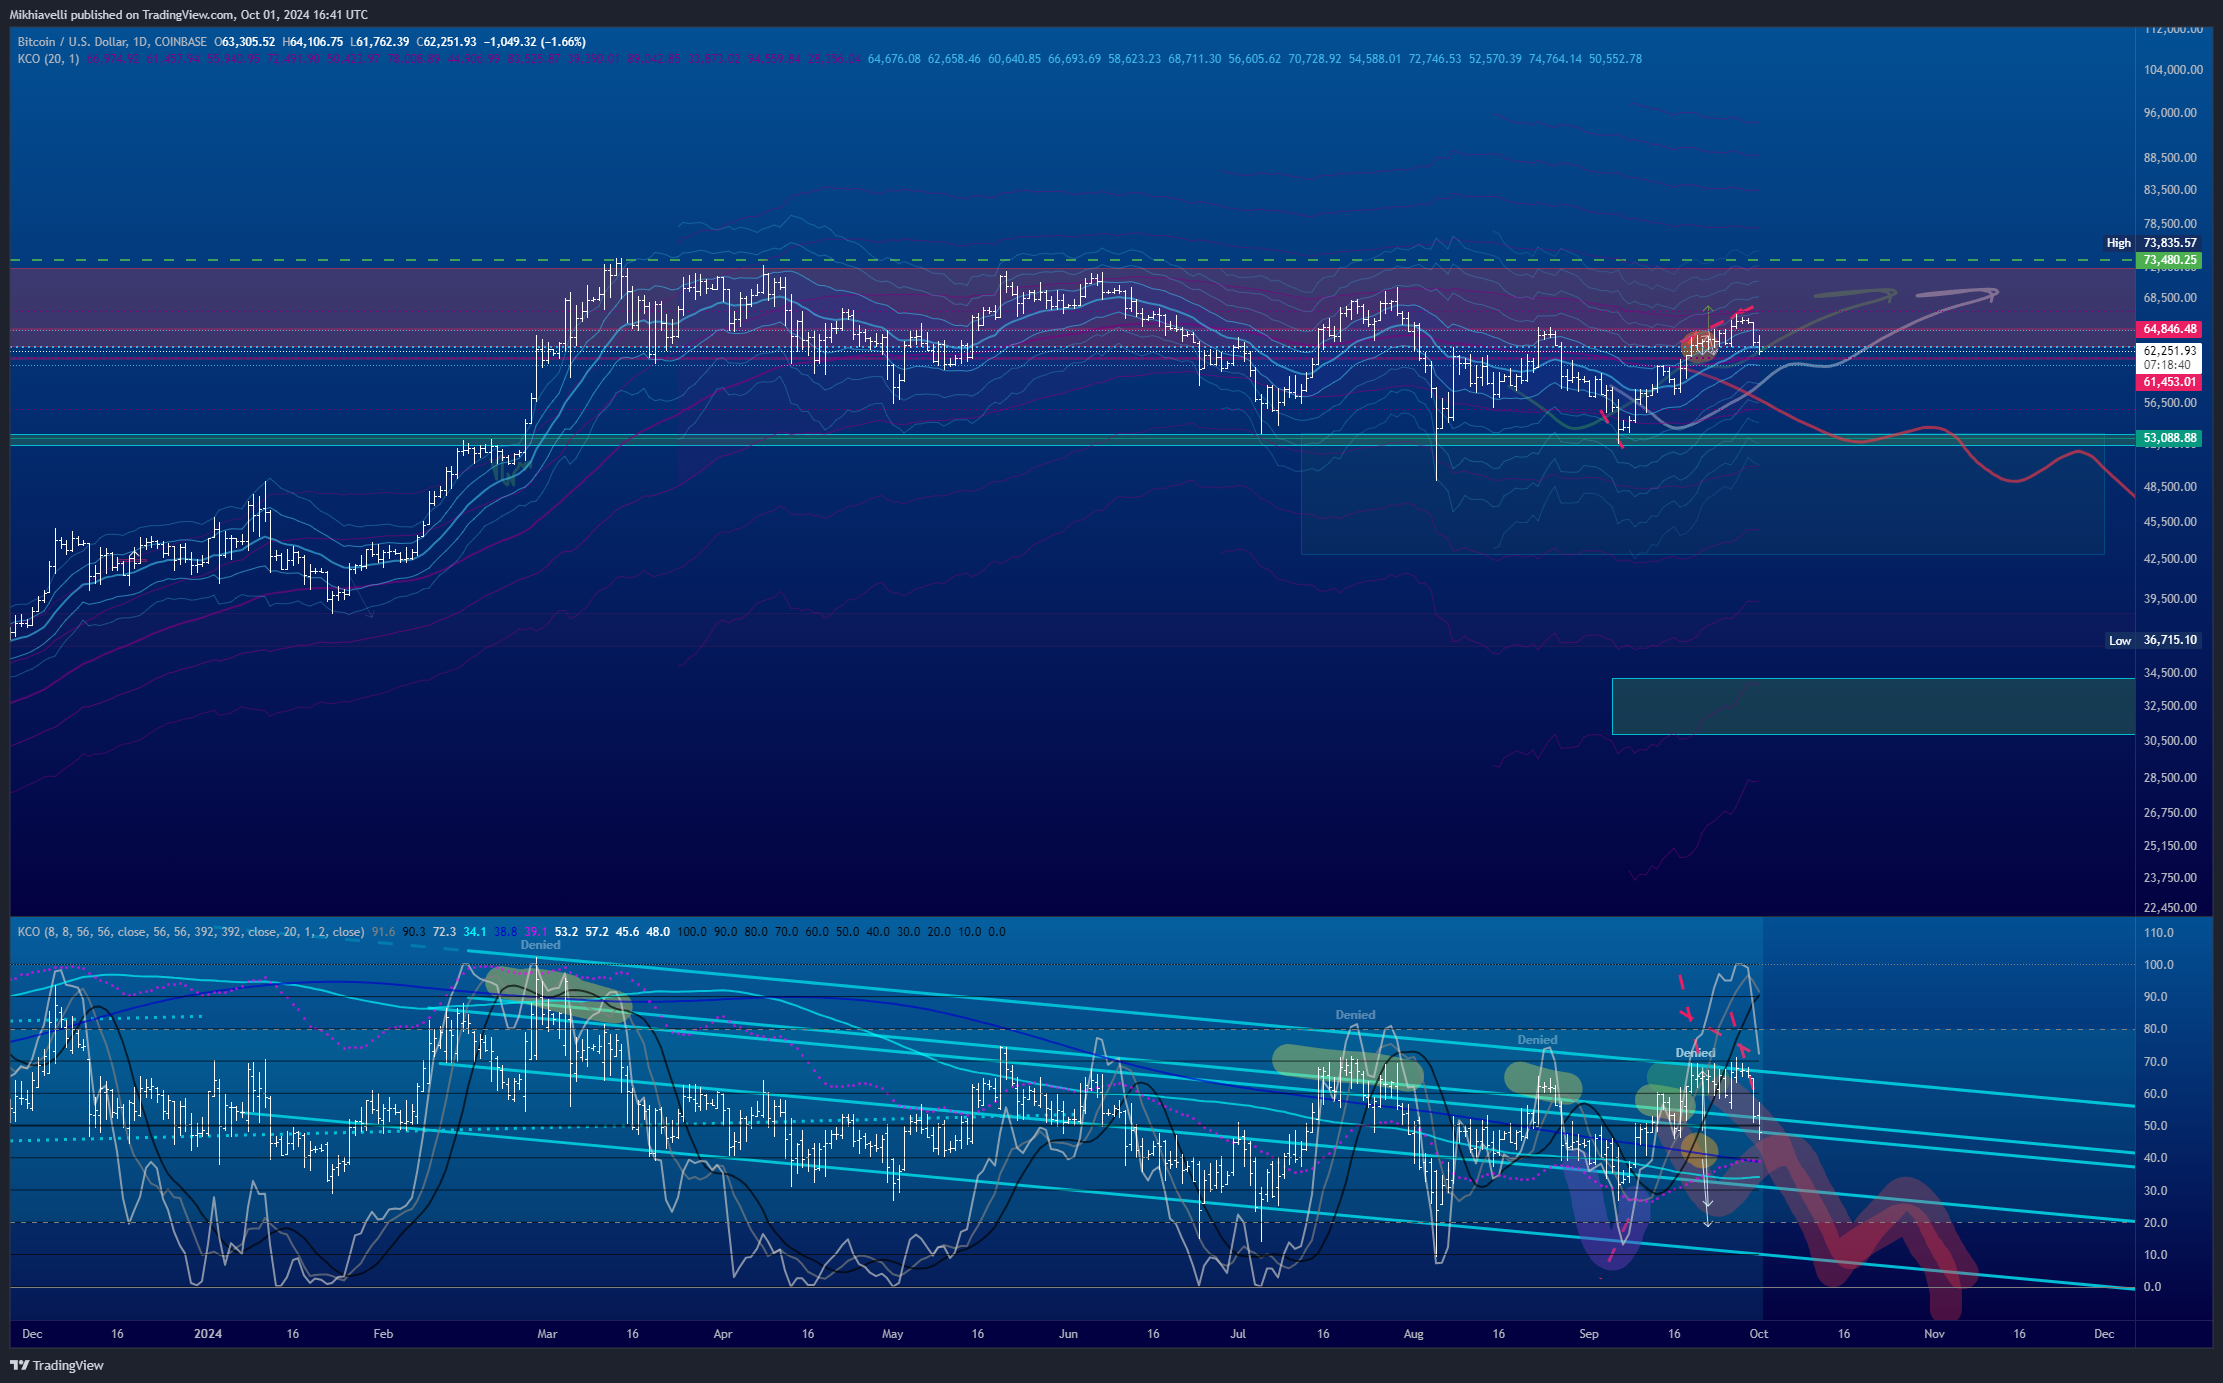Screen dimensions: 2223x1383
Task: Click 56,500.00 on the price axis
Action: (x=2170, y=403)
